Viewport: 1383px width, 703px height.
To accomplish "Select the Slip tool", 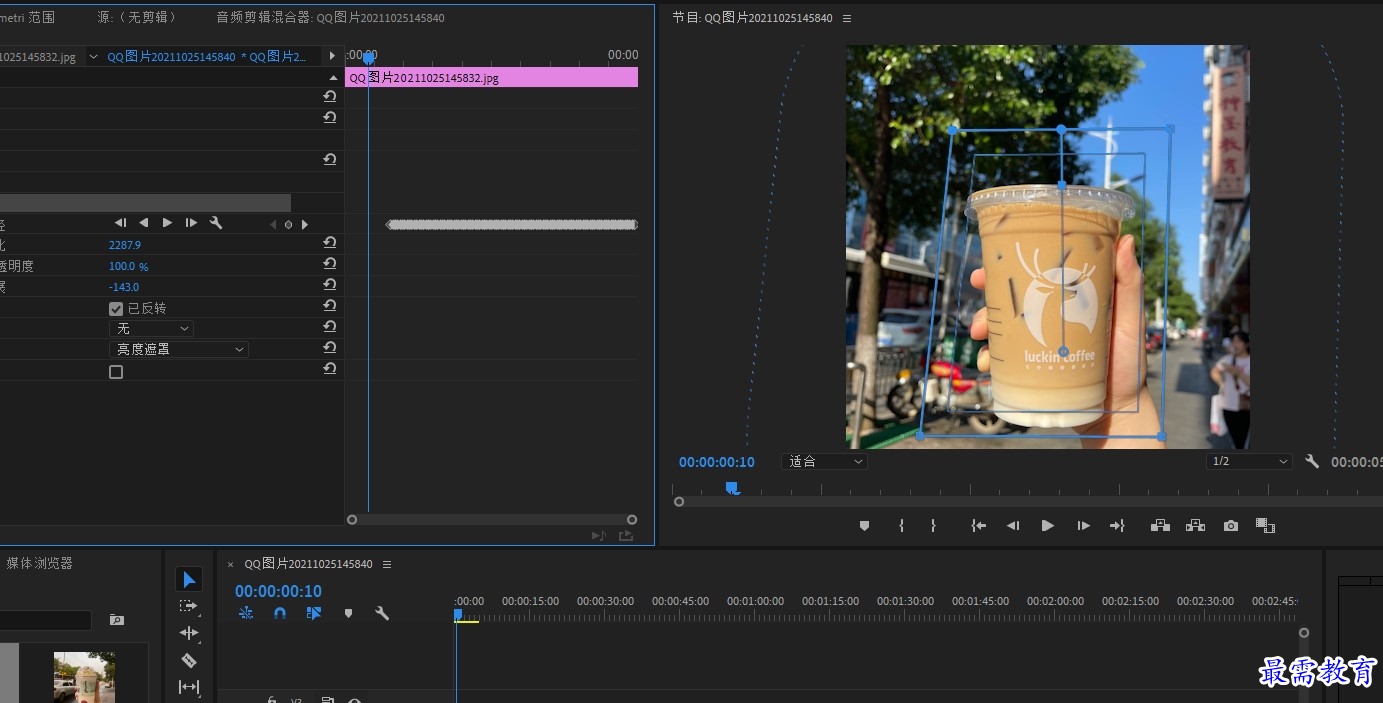I will coord(188,687).
